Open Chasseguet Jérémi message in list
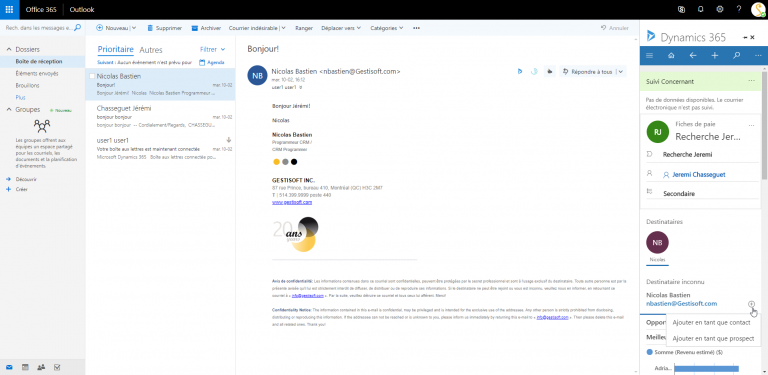Screen dimensions: 768x375 coord(160,116)
